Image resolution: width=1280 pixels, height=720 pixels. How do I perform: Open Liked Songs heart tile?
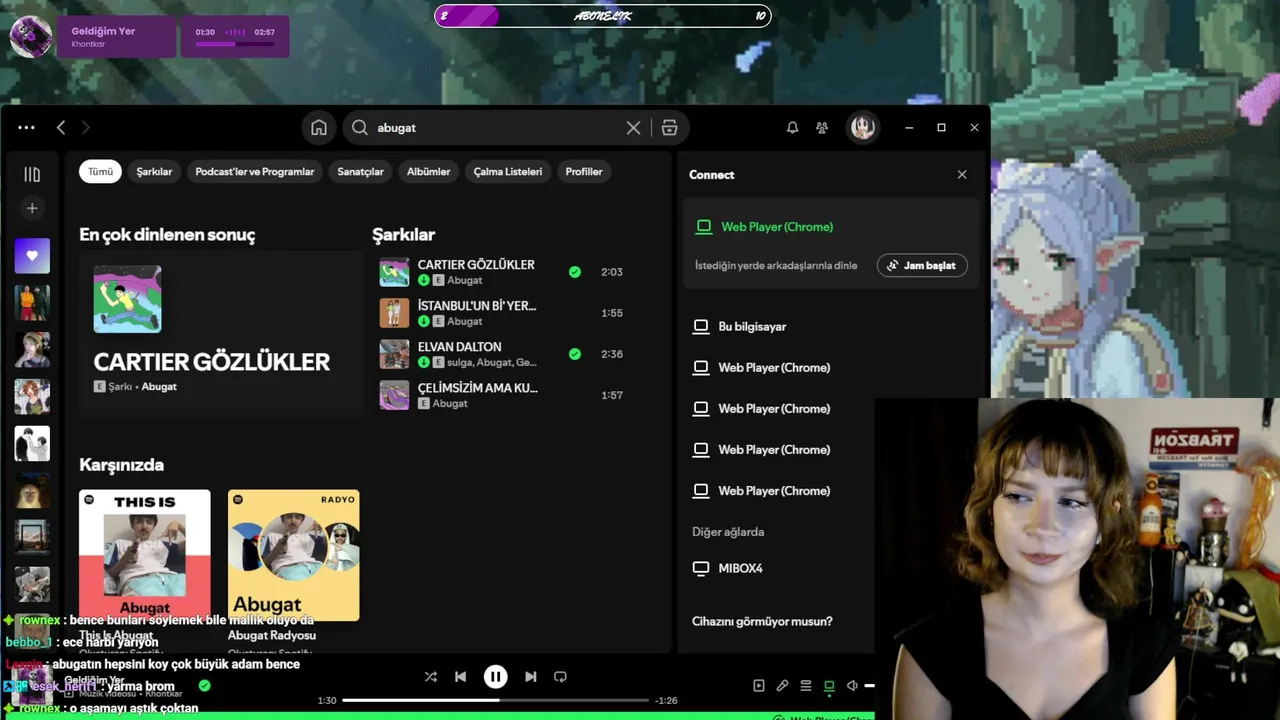tap(32, 256)
